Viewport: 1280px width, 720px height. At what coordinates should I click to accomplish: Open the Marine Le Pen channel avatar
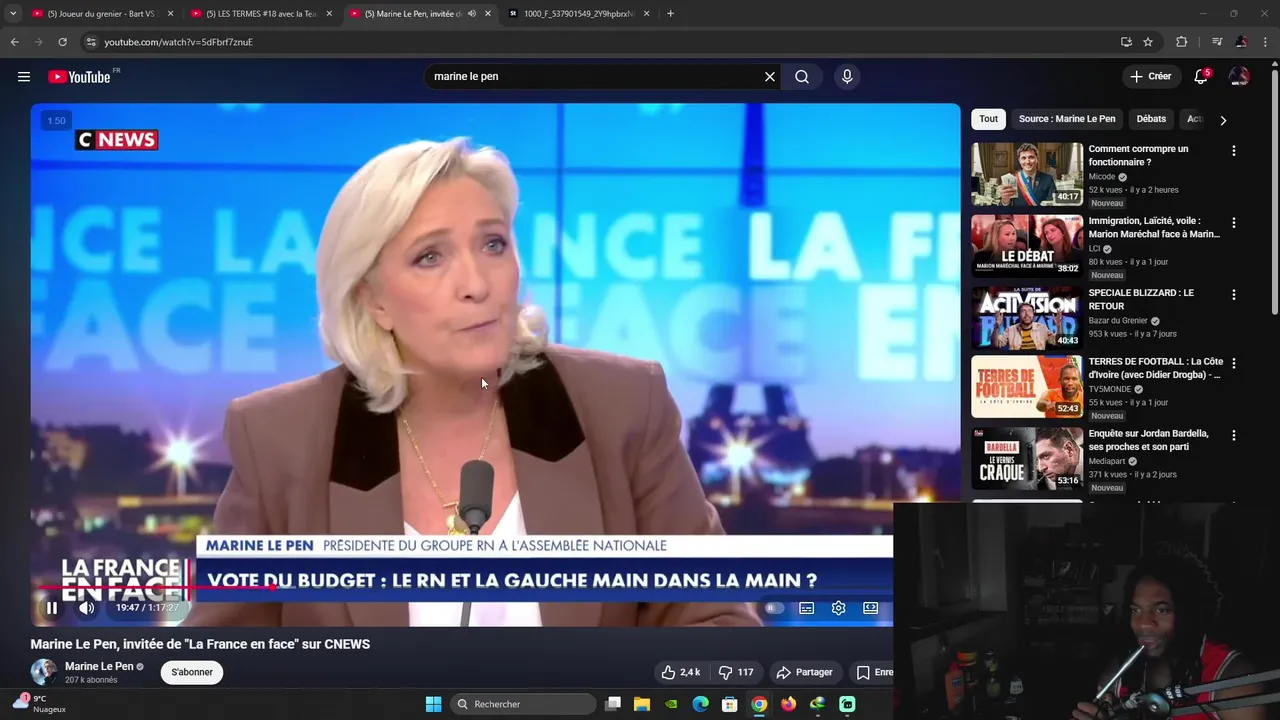pyautogui.click(x=43, y=672)
